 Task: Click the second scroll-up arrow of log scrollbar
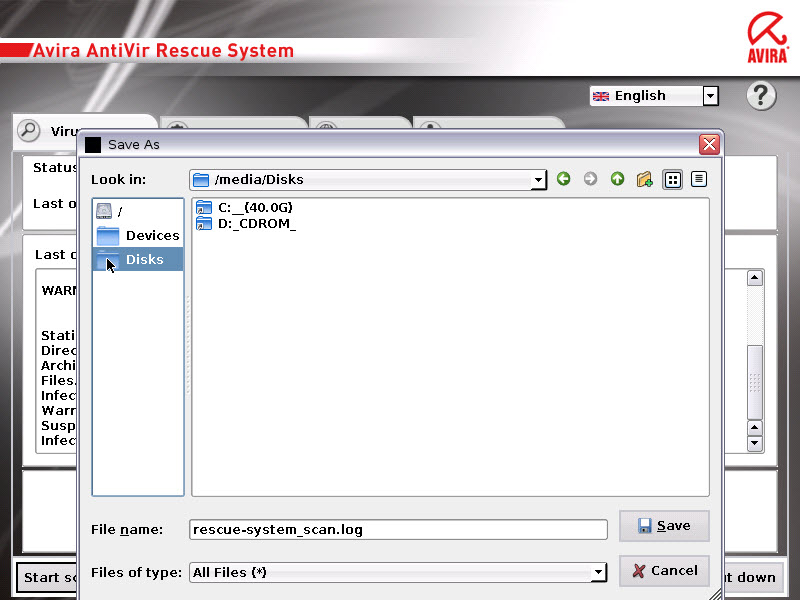[x=755, y=428]
